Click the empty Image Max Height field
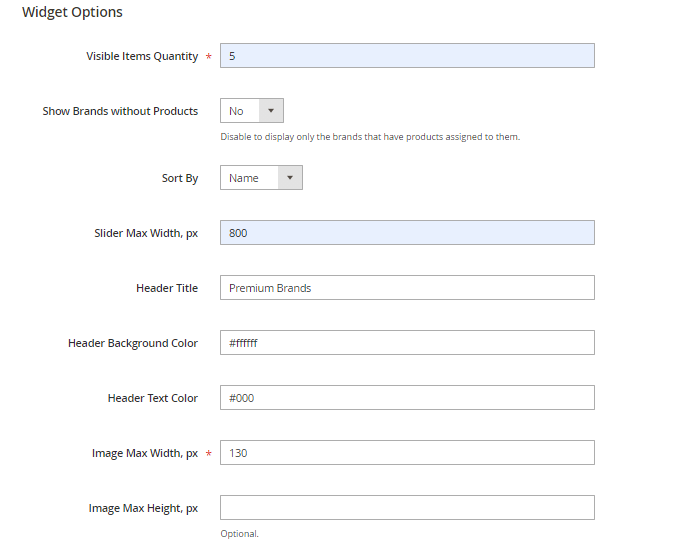Image resolution: width=685 pixels, height=546 pixels. pyautogui.click(x=407, y=508)
